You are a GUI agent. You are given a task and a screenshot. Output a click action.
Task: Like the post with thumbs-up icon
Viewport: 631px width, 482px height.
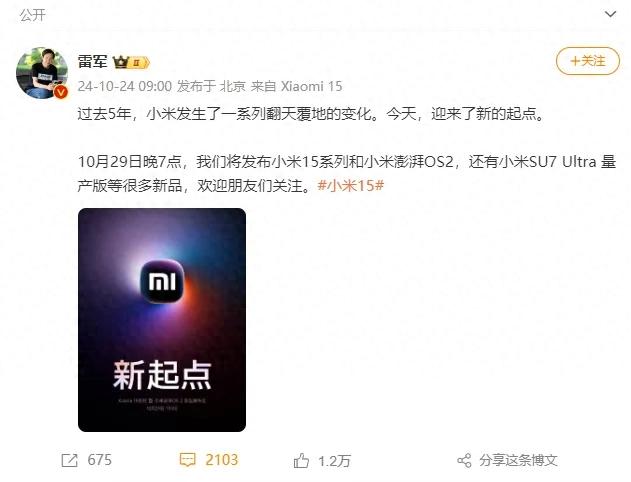click(301, 460)
